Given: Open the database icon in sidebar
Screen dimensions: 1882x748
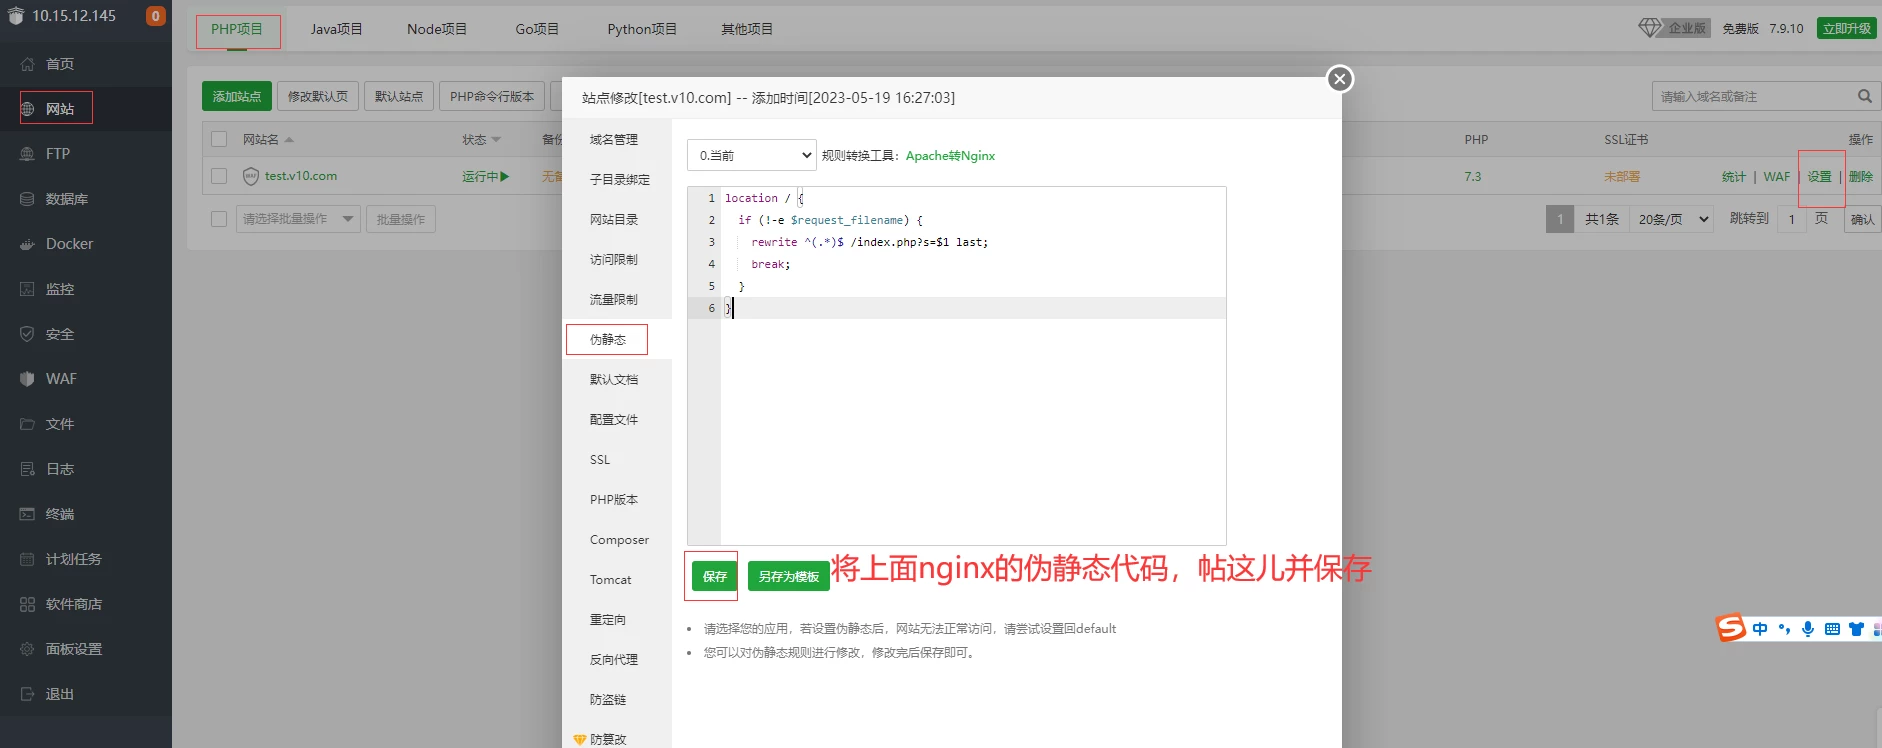Looking at the screenshot, I should click(27, 199).
